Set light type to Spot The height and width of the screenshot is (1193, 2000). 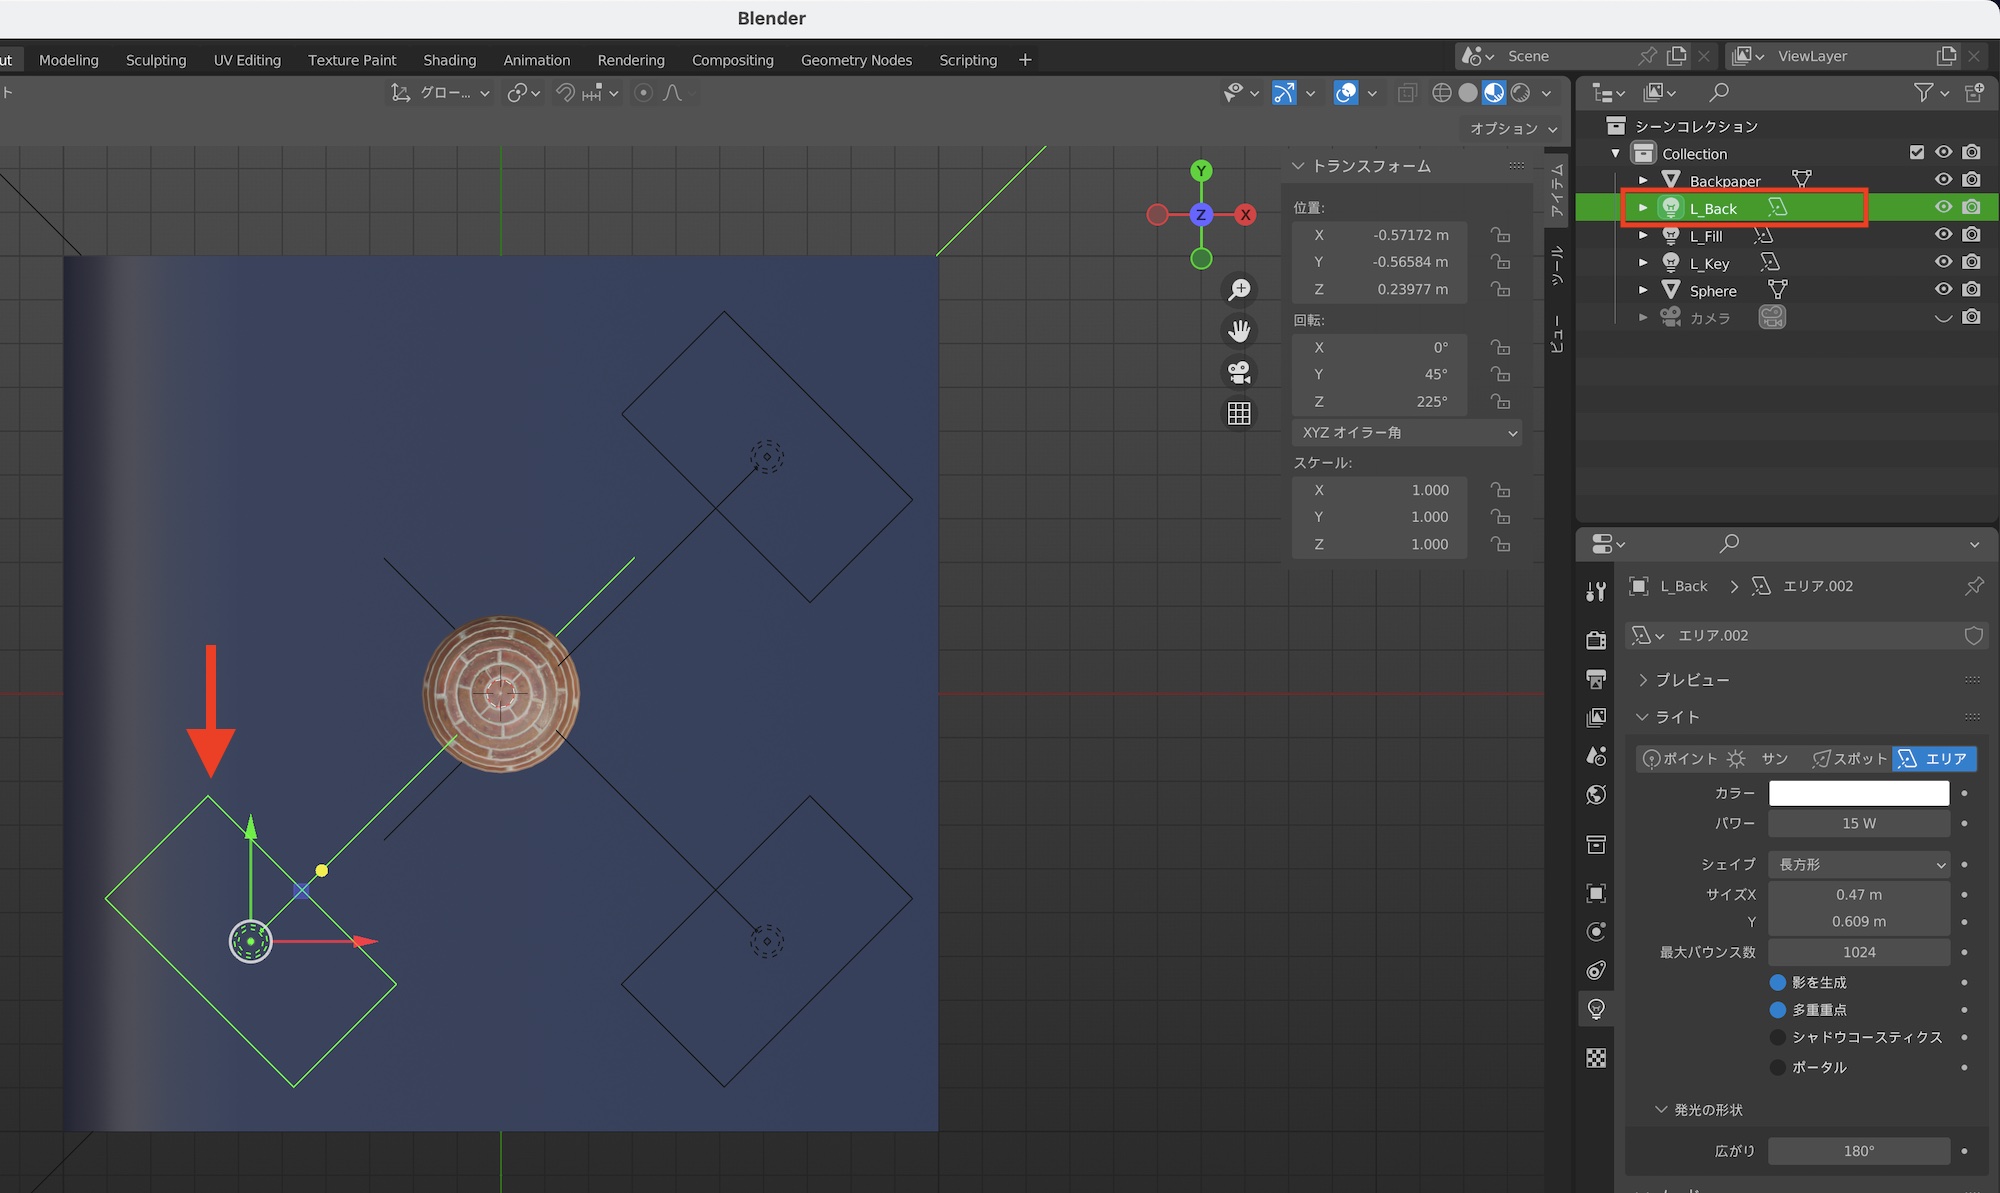pyautogui.click(x=1849, y=759)
